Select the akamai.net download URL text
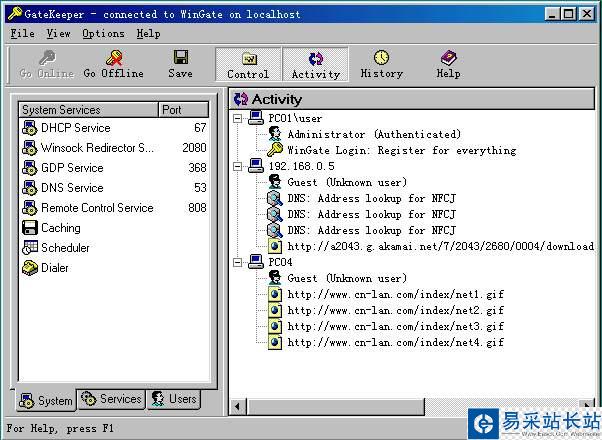 pyautogui.click(x=441, y=246)
